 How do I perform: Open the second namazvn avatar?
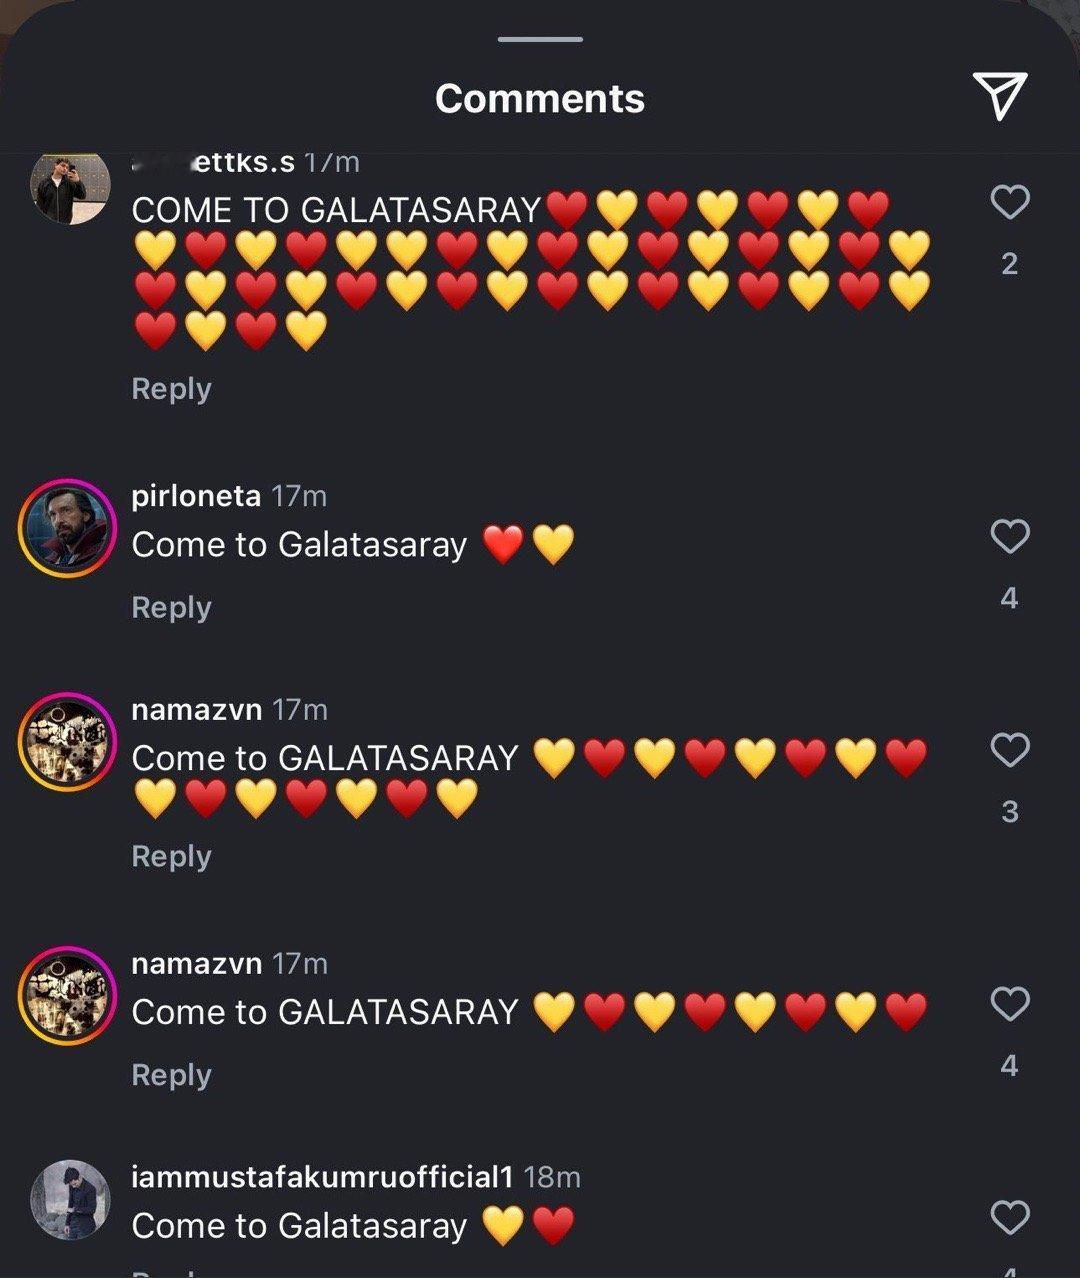[x=68, y=996]
